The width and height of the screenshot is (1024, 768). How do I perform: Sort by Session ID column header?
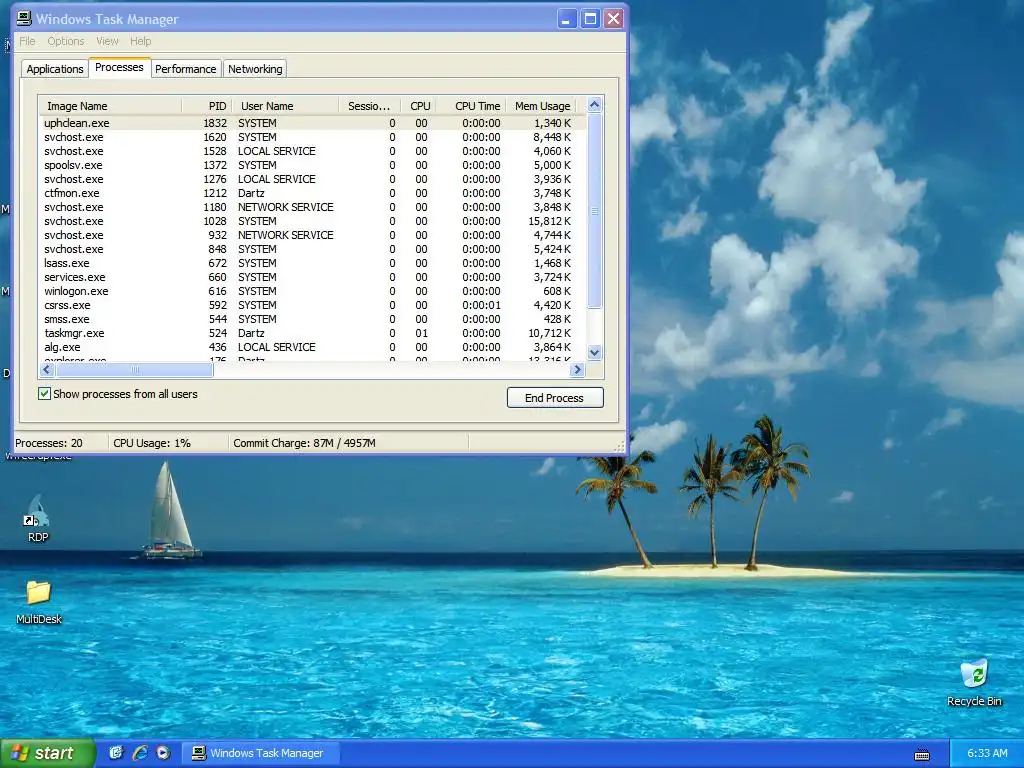[370, 106]
